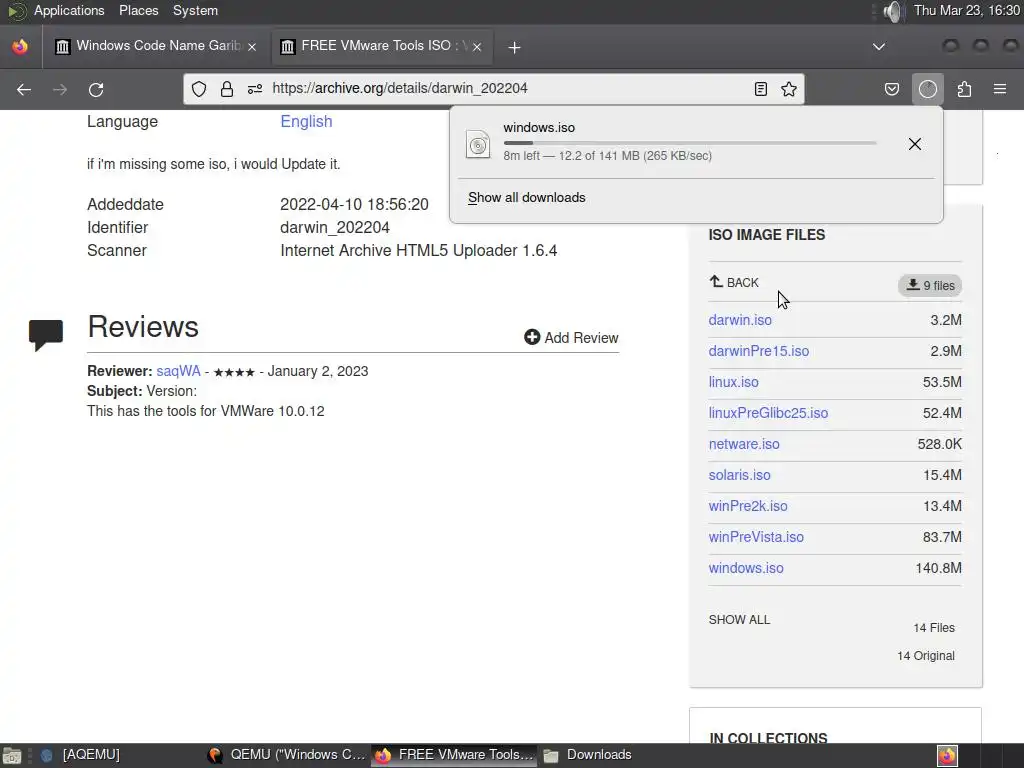This screenshot has height=768, width=1024.
Task: Select the FREE VMware Tools ISO tab
Action: pos(382,46)
